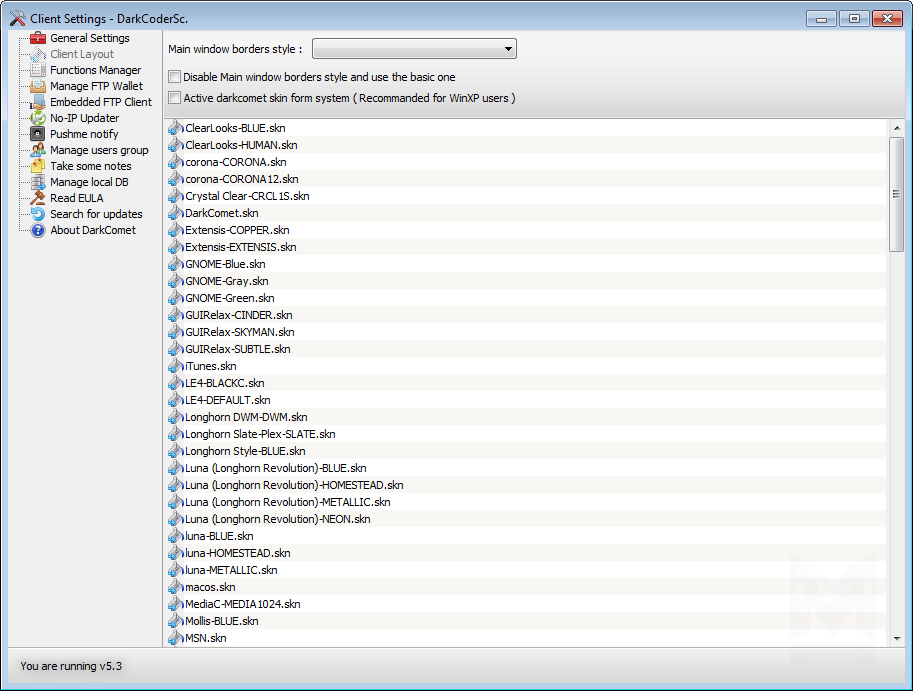Click the Manage FTP Wallet icon

coord(38,86)
